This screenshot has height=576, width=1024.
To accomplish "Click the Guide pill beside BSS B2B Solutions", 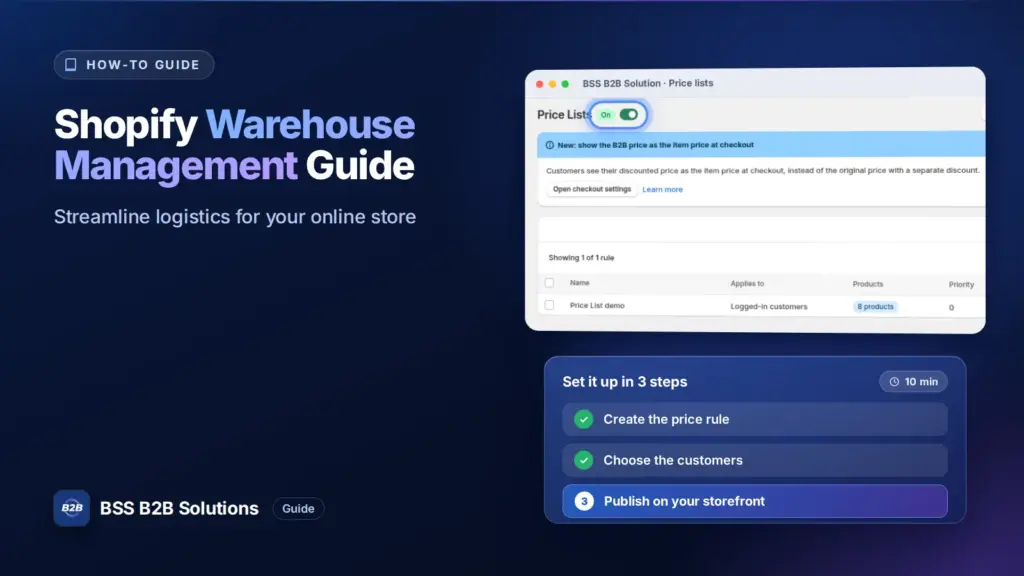I will (x=298, y=508).
